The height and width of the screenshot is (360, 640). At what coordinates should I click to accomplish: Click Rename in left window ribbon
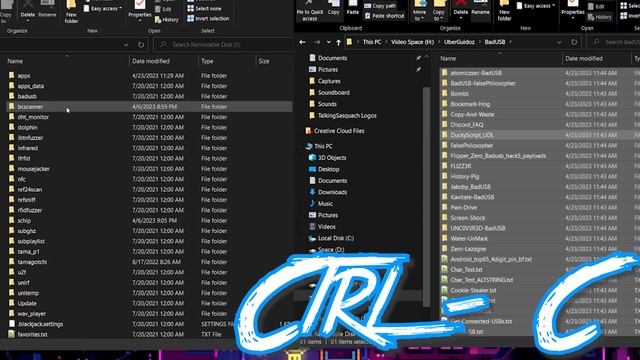[x=47, y=10]
